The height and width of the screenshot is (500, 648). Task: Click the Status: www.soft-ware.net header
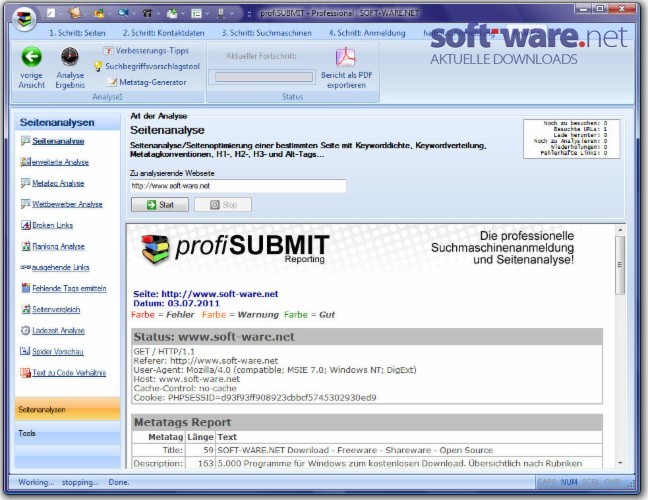point(367,337)
